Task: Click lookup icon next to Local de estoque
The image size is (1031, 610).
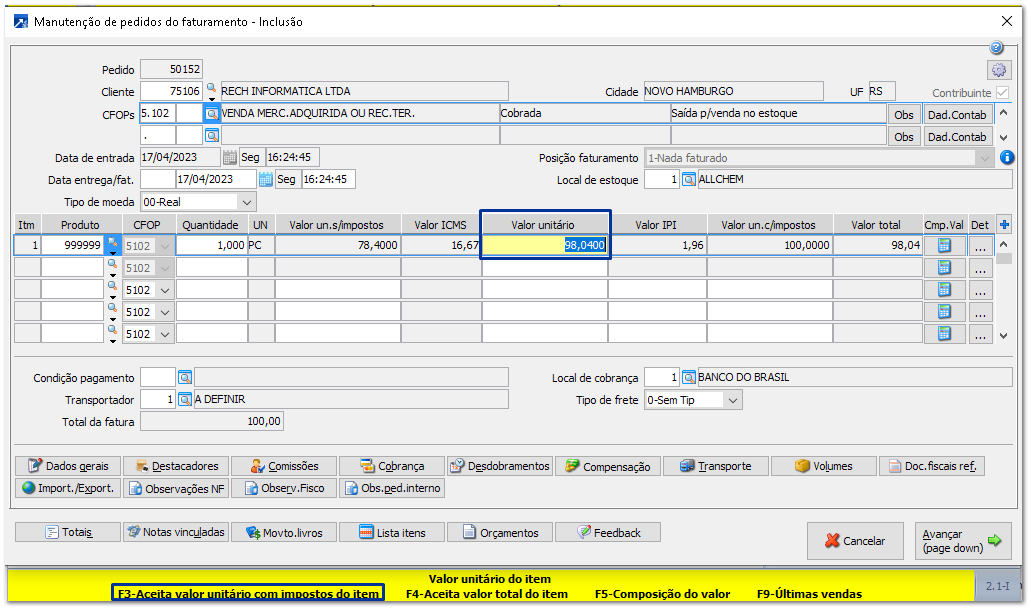Action: pos(689,180)
